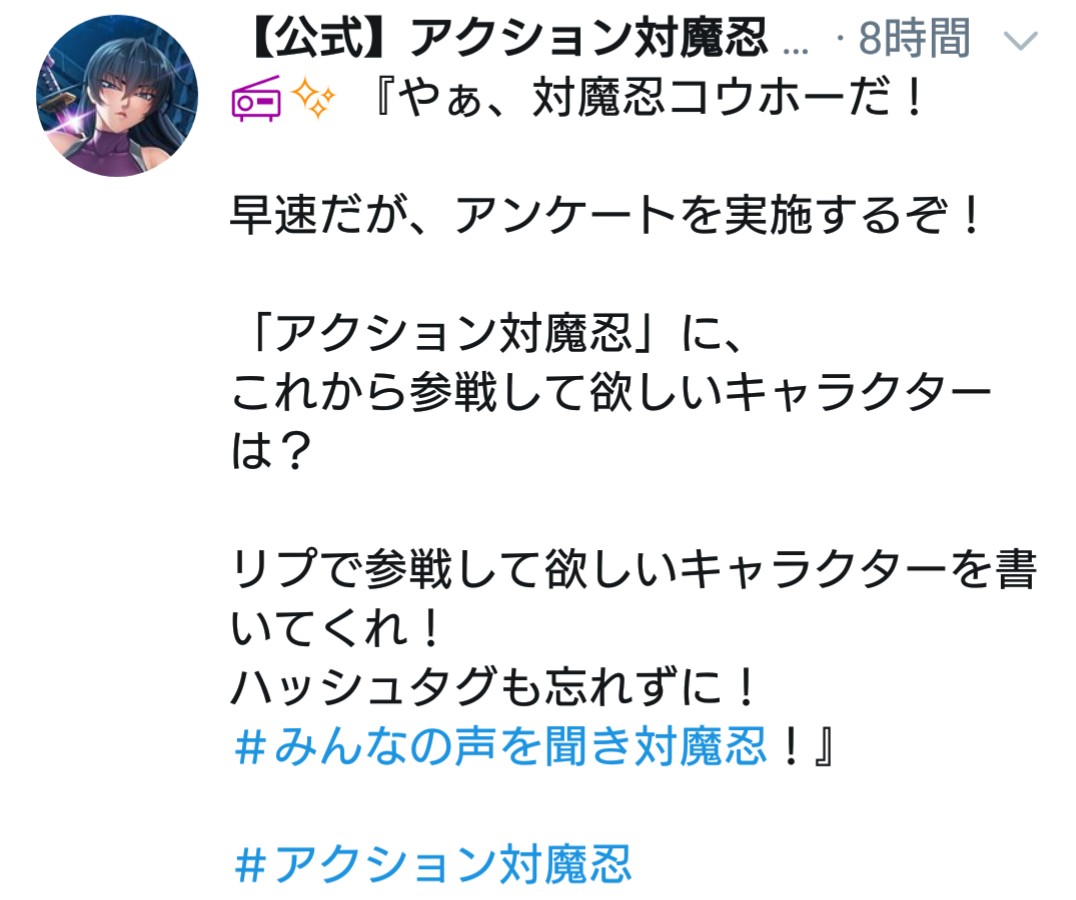The image size is (1076, 900).
Task: Open the tweet options chevron menu
Action: coord(1020,41)
